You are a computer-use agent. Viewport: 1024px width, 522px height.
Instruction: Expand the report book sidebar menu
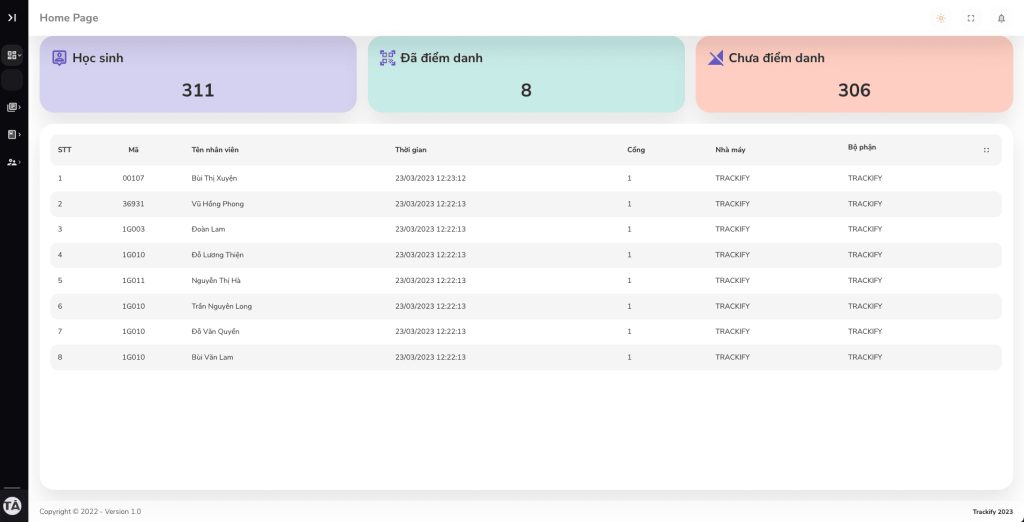[x=13, y=134]
